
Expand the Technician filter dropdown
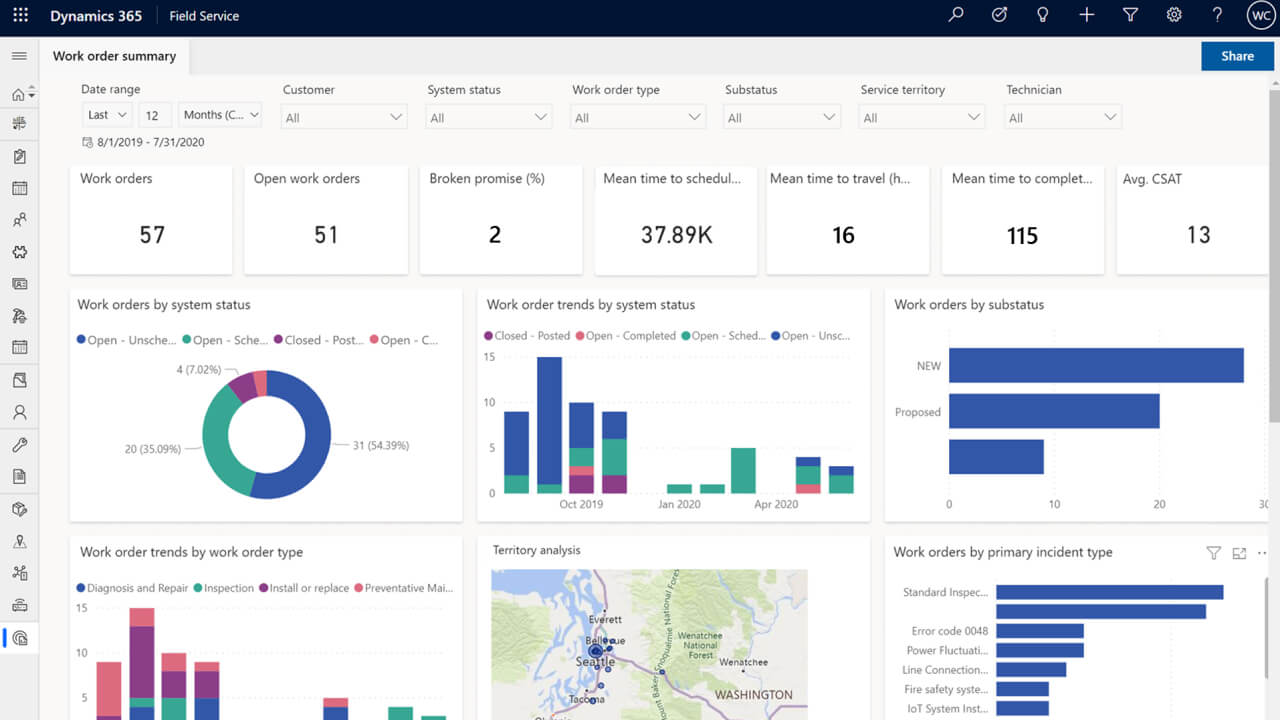[x=1062, y=116]
